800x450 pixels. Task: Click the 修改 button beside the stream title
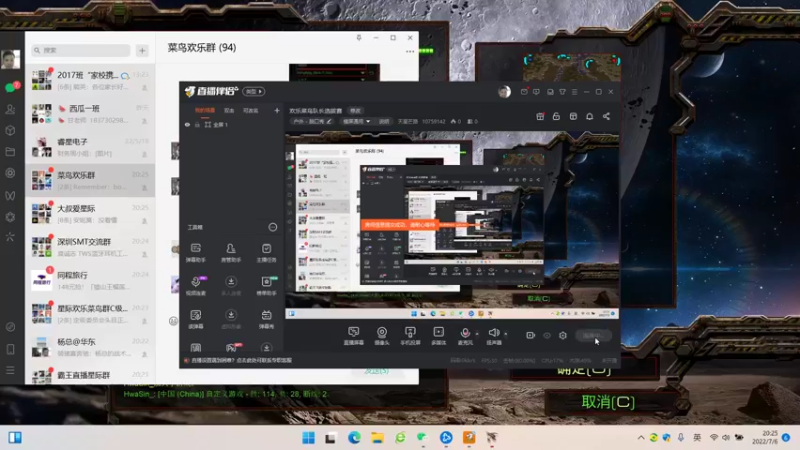point(356,111)
